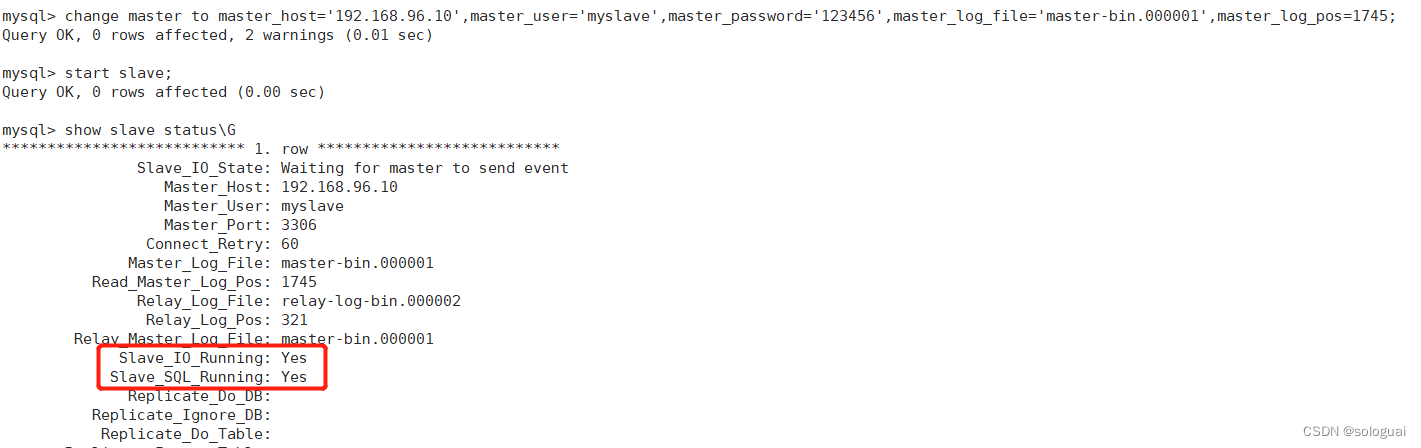1421x448 pixels.
Task: Click the 'change master to' command line
Action: point(699,16)
